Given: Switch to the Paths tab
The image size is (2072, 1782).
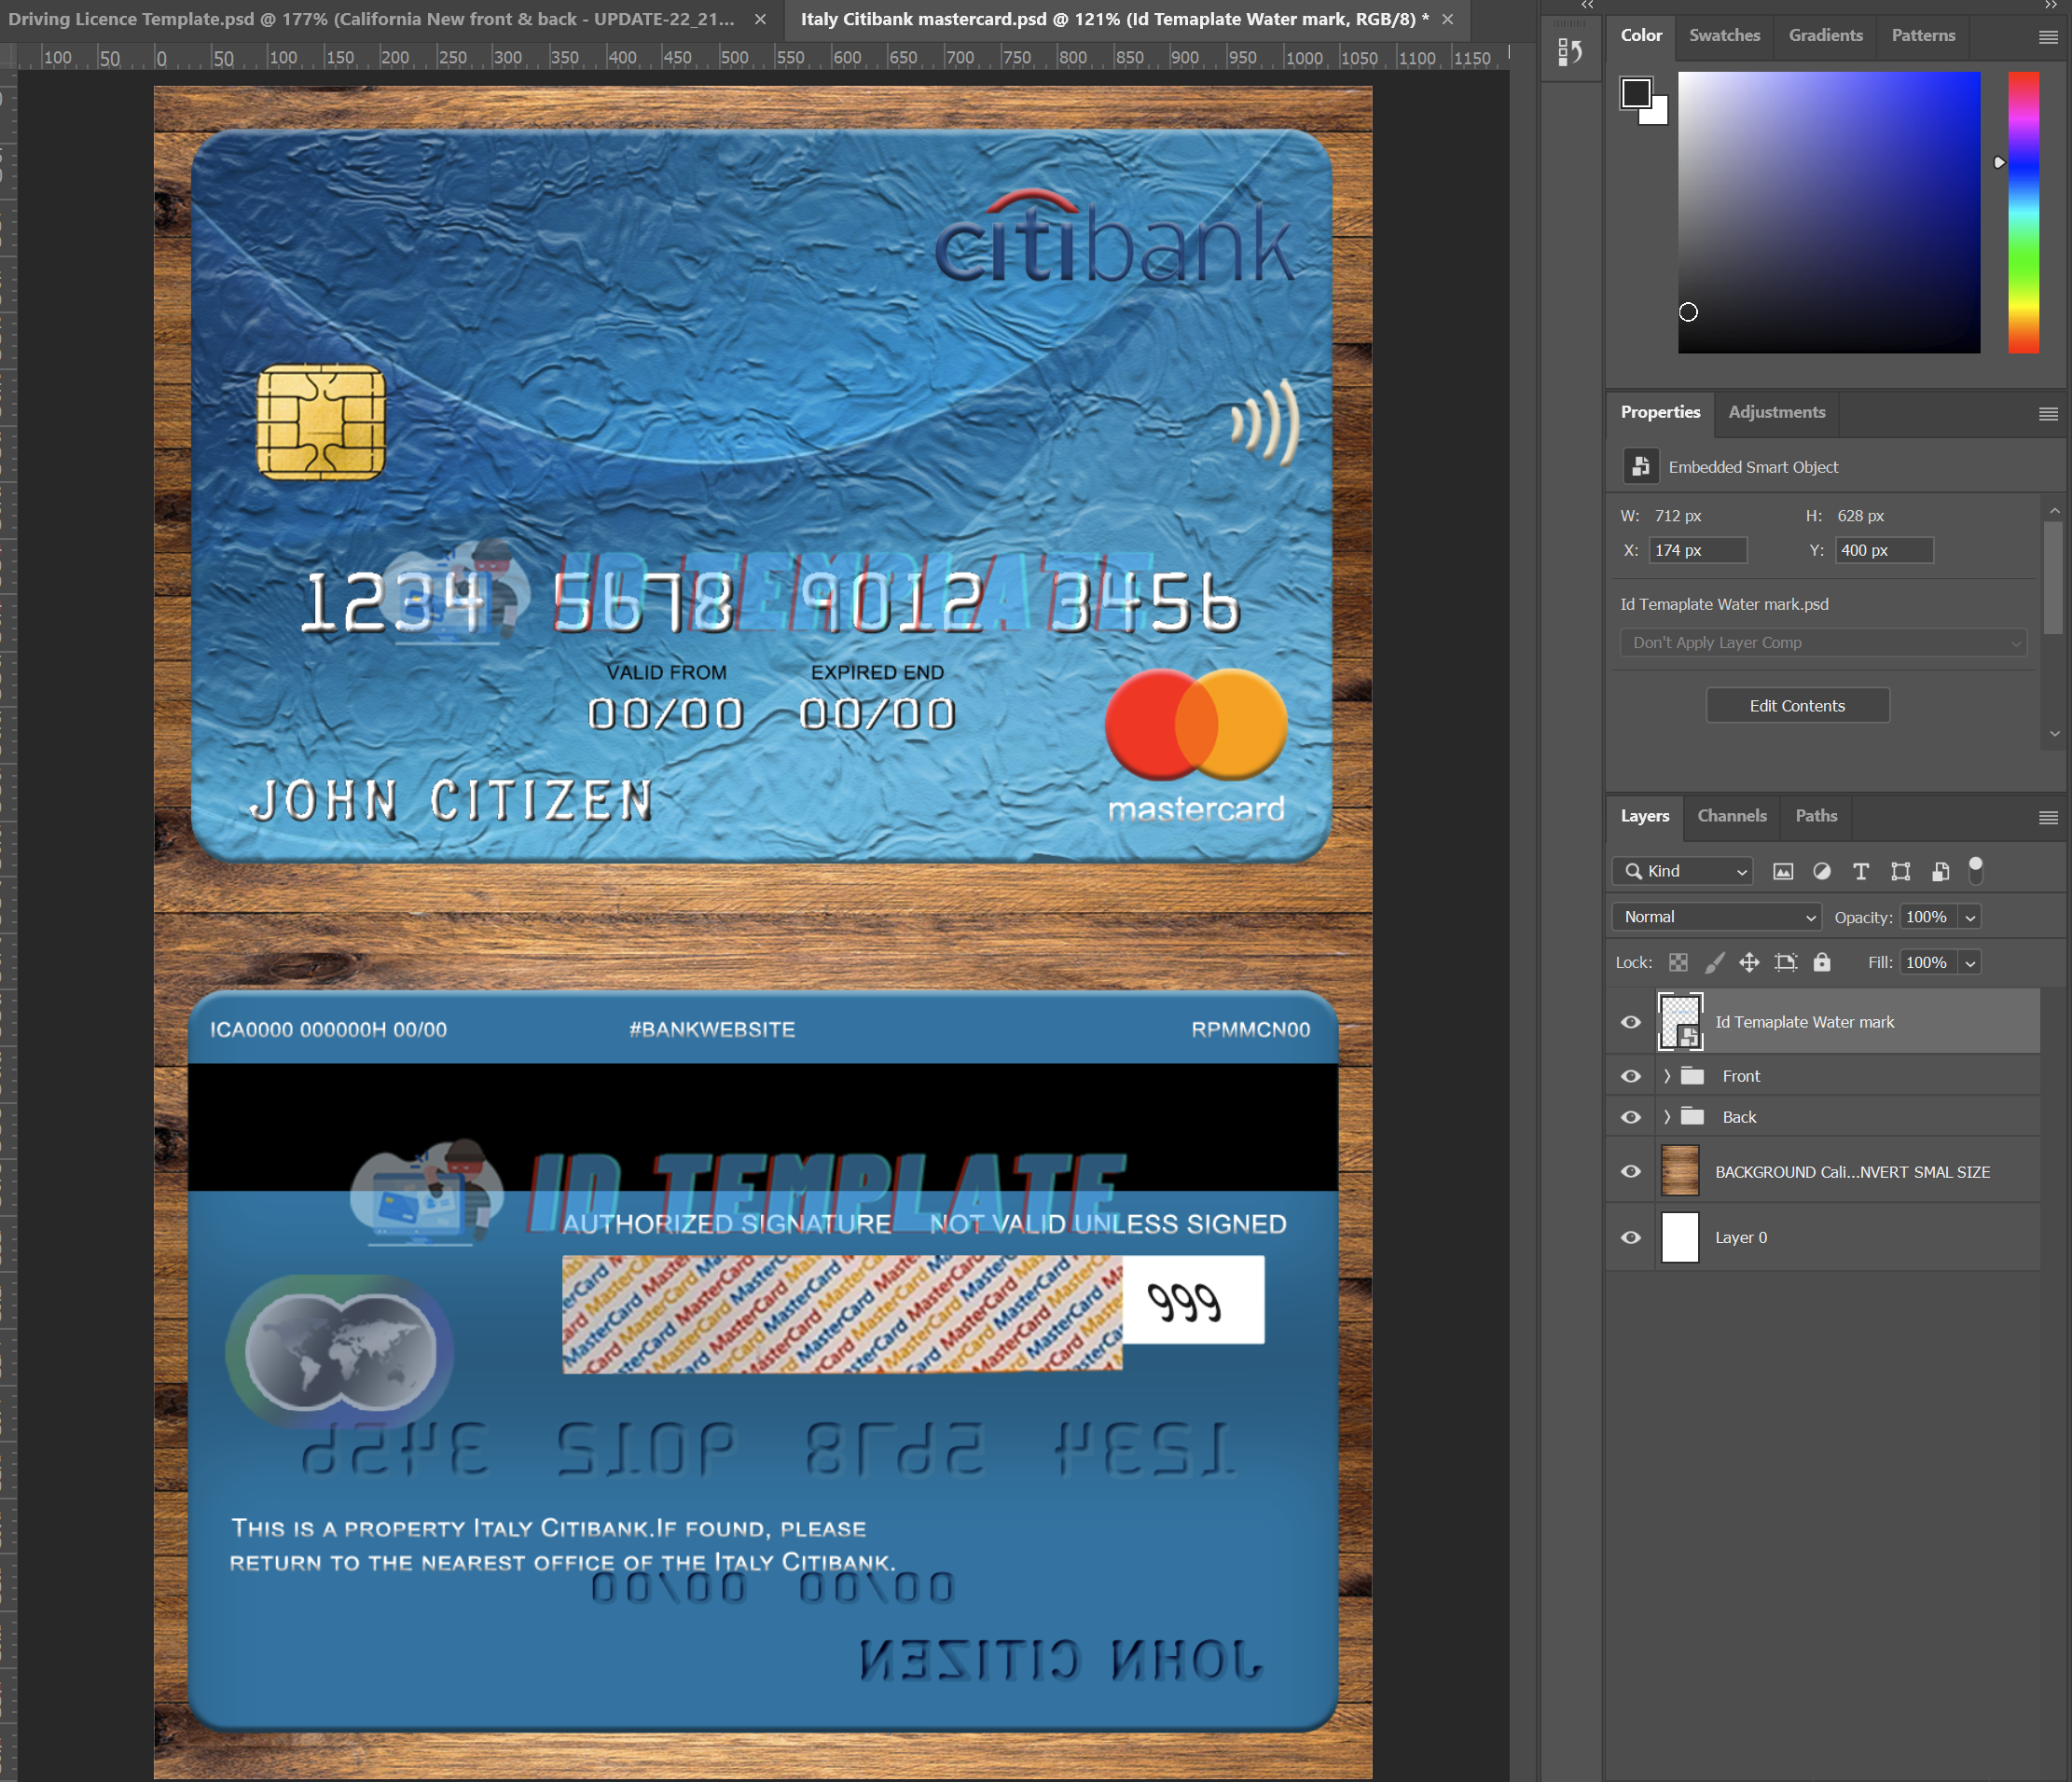Looking at the screenshot, I should click(1816, 816).
